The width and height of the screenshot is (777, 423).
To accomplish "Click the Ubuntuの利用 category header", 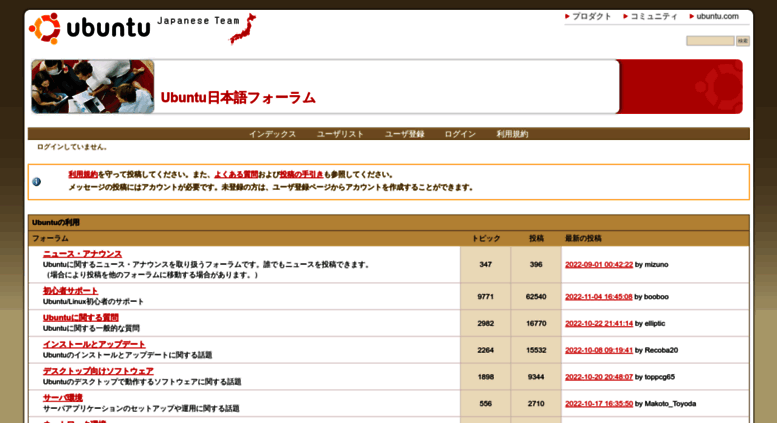I will pos(56,222).
